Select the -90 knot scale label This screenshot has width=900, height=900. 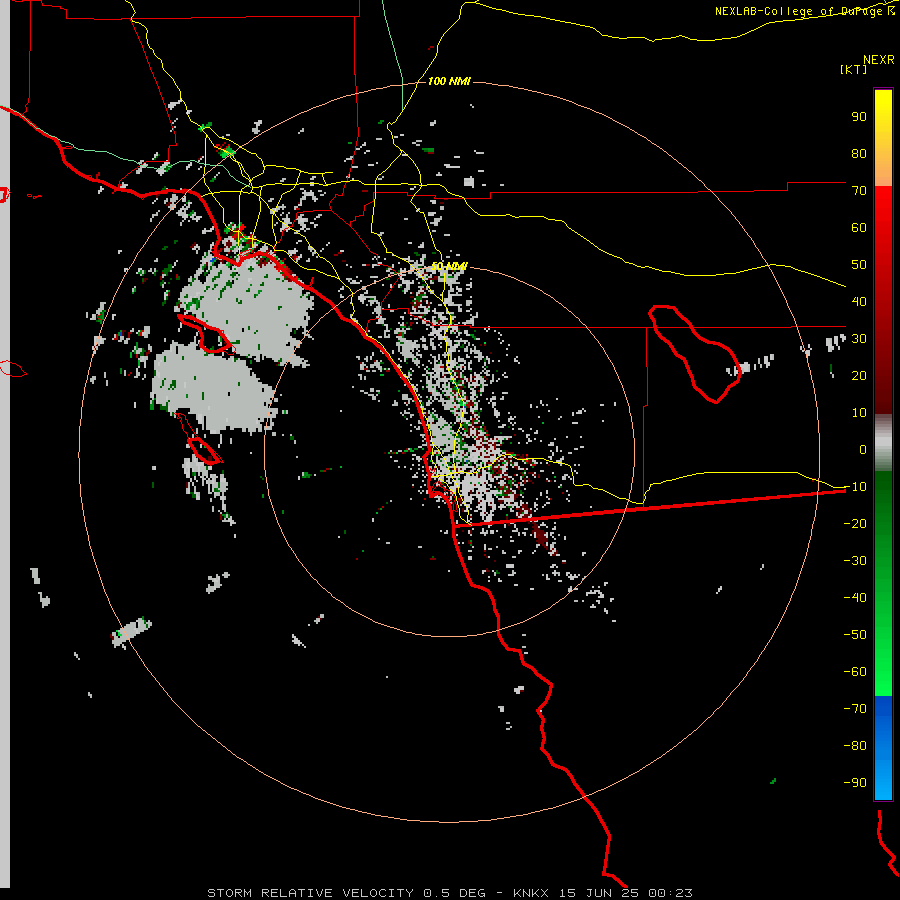point(855,782)
